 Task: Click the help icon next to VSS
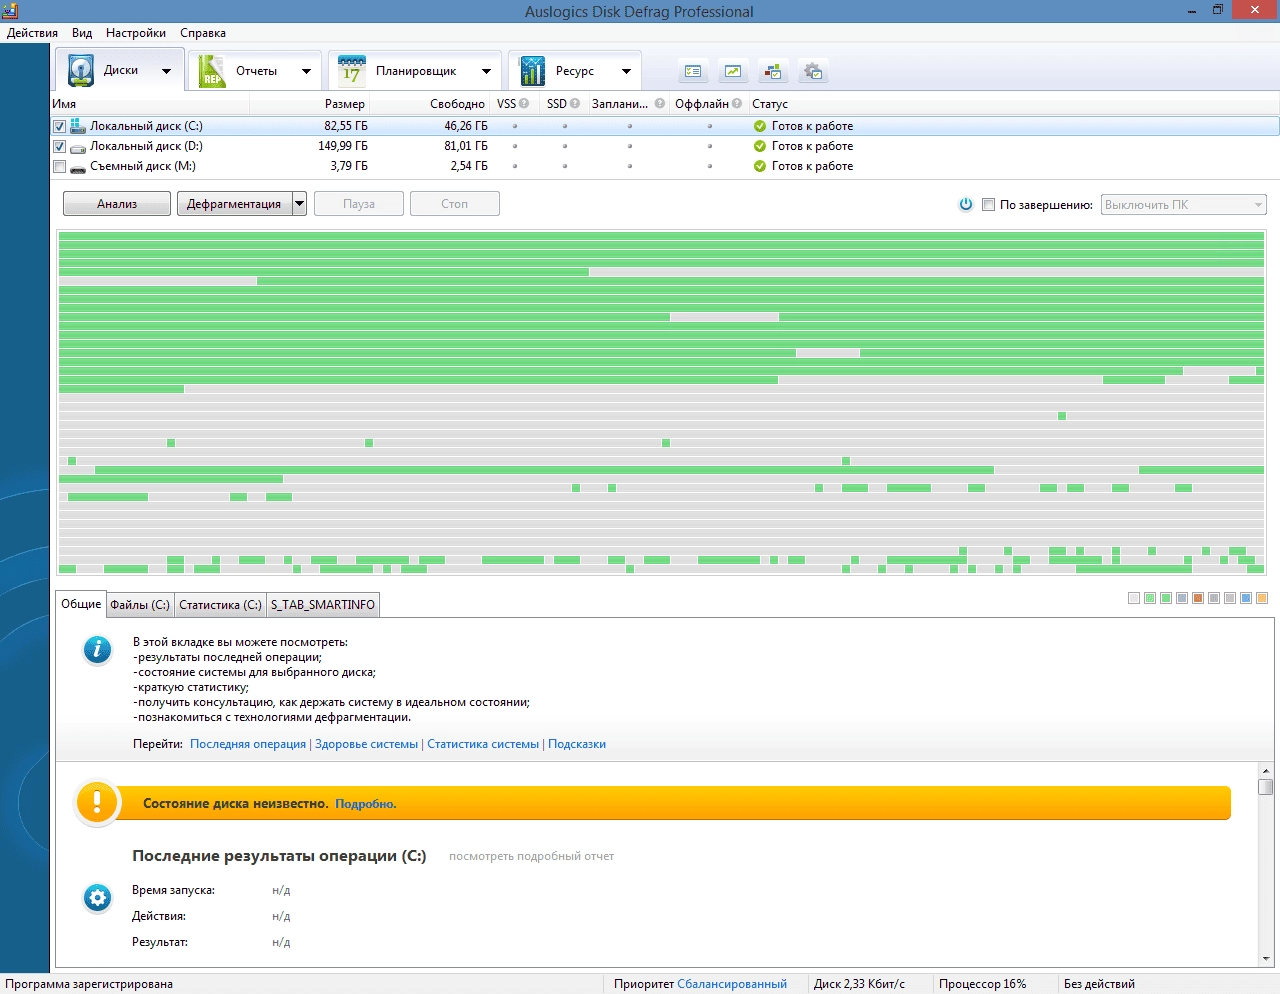click(524, 103)
